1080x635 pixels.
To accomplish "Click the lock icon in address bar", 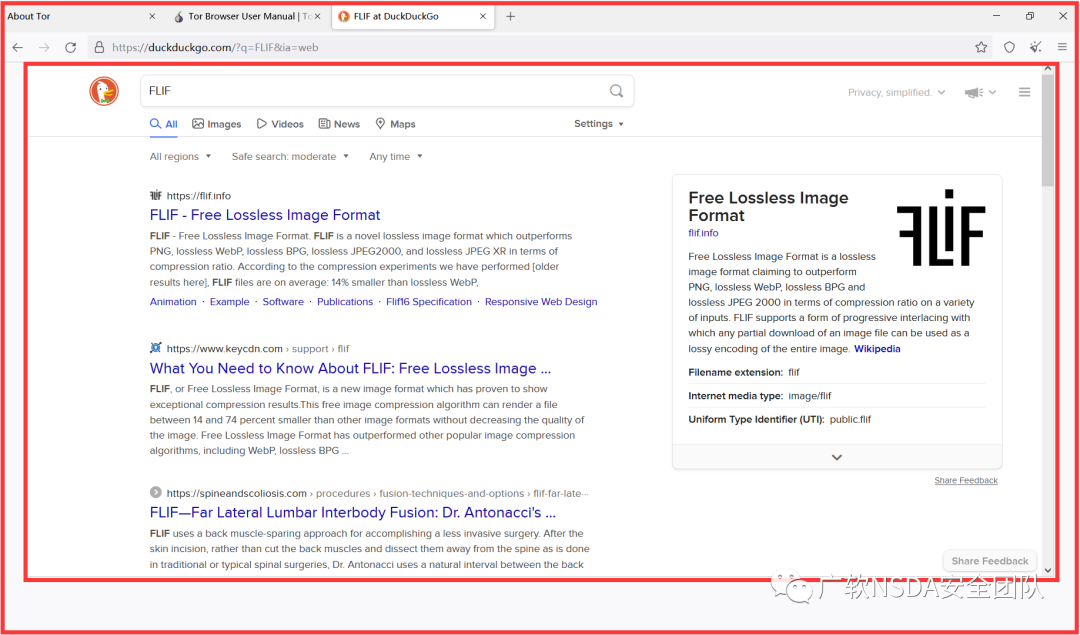I will (99, 48).
